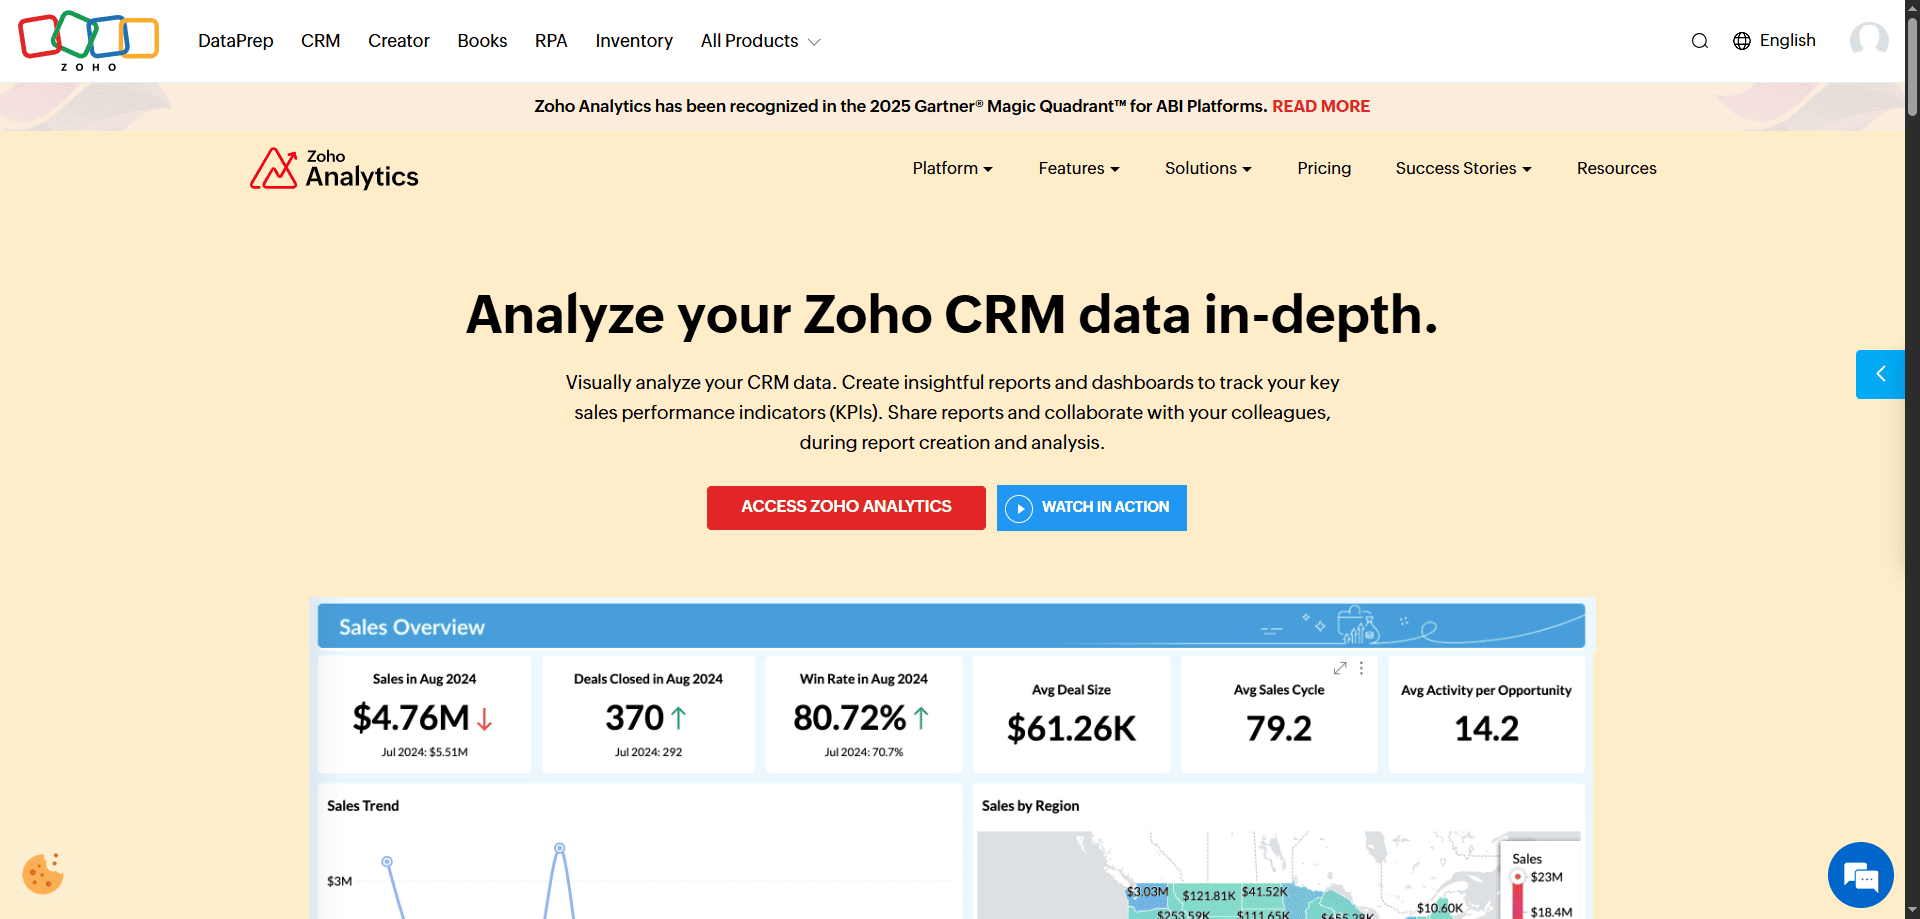The image size is (1920, 919).
Task: Click the main headline about Zoho CRM data
Action: pyautogui.click(x=951, y=314)
